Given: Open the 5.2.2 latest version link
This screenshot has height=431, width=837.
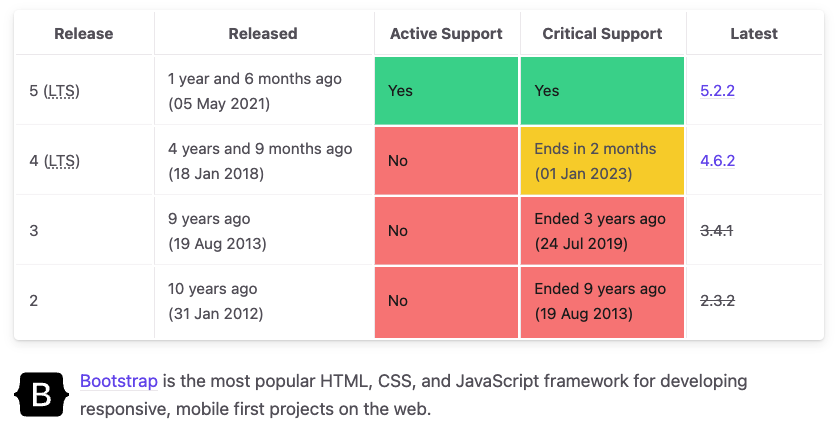Looking at the screenshot, I should 717,90.
